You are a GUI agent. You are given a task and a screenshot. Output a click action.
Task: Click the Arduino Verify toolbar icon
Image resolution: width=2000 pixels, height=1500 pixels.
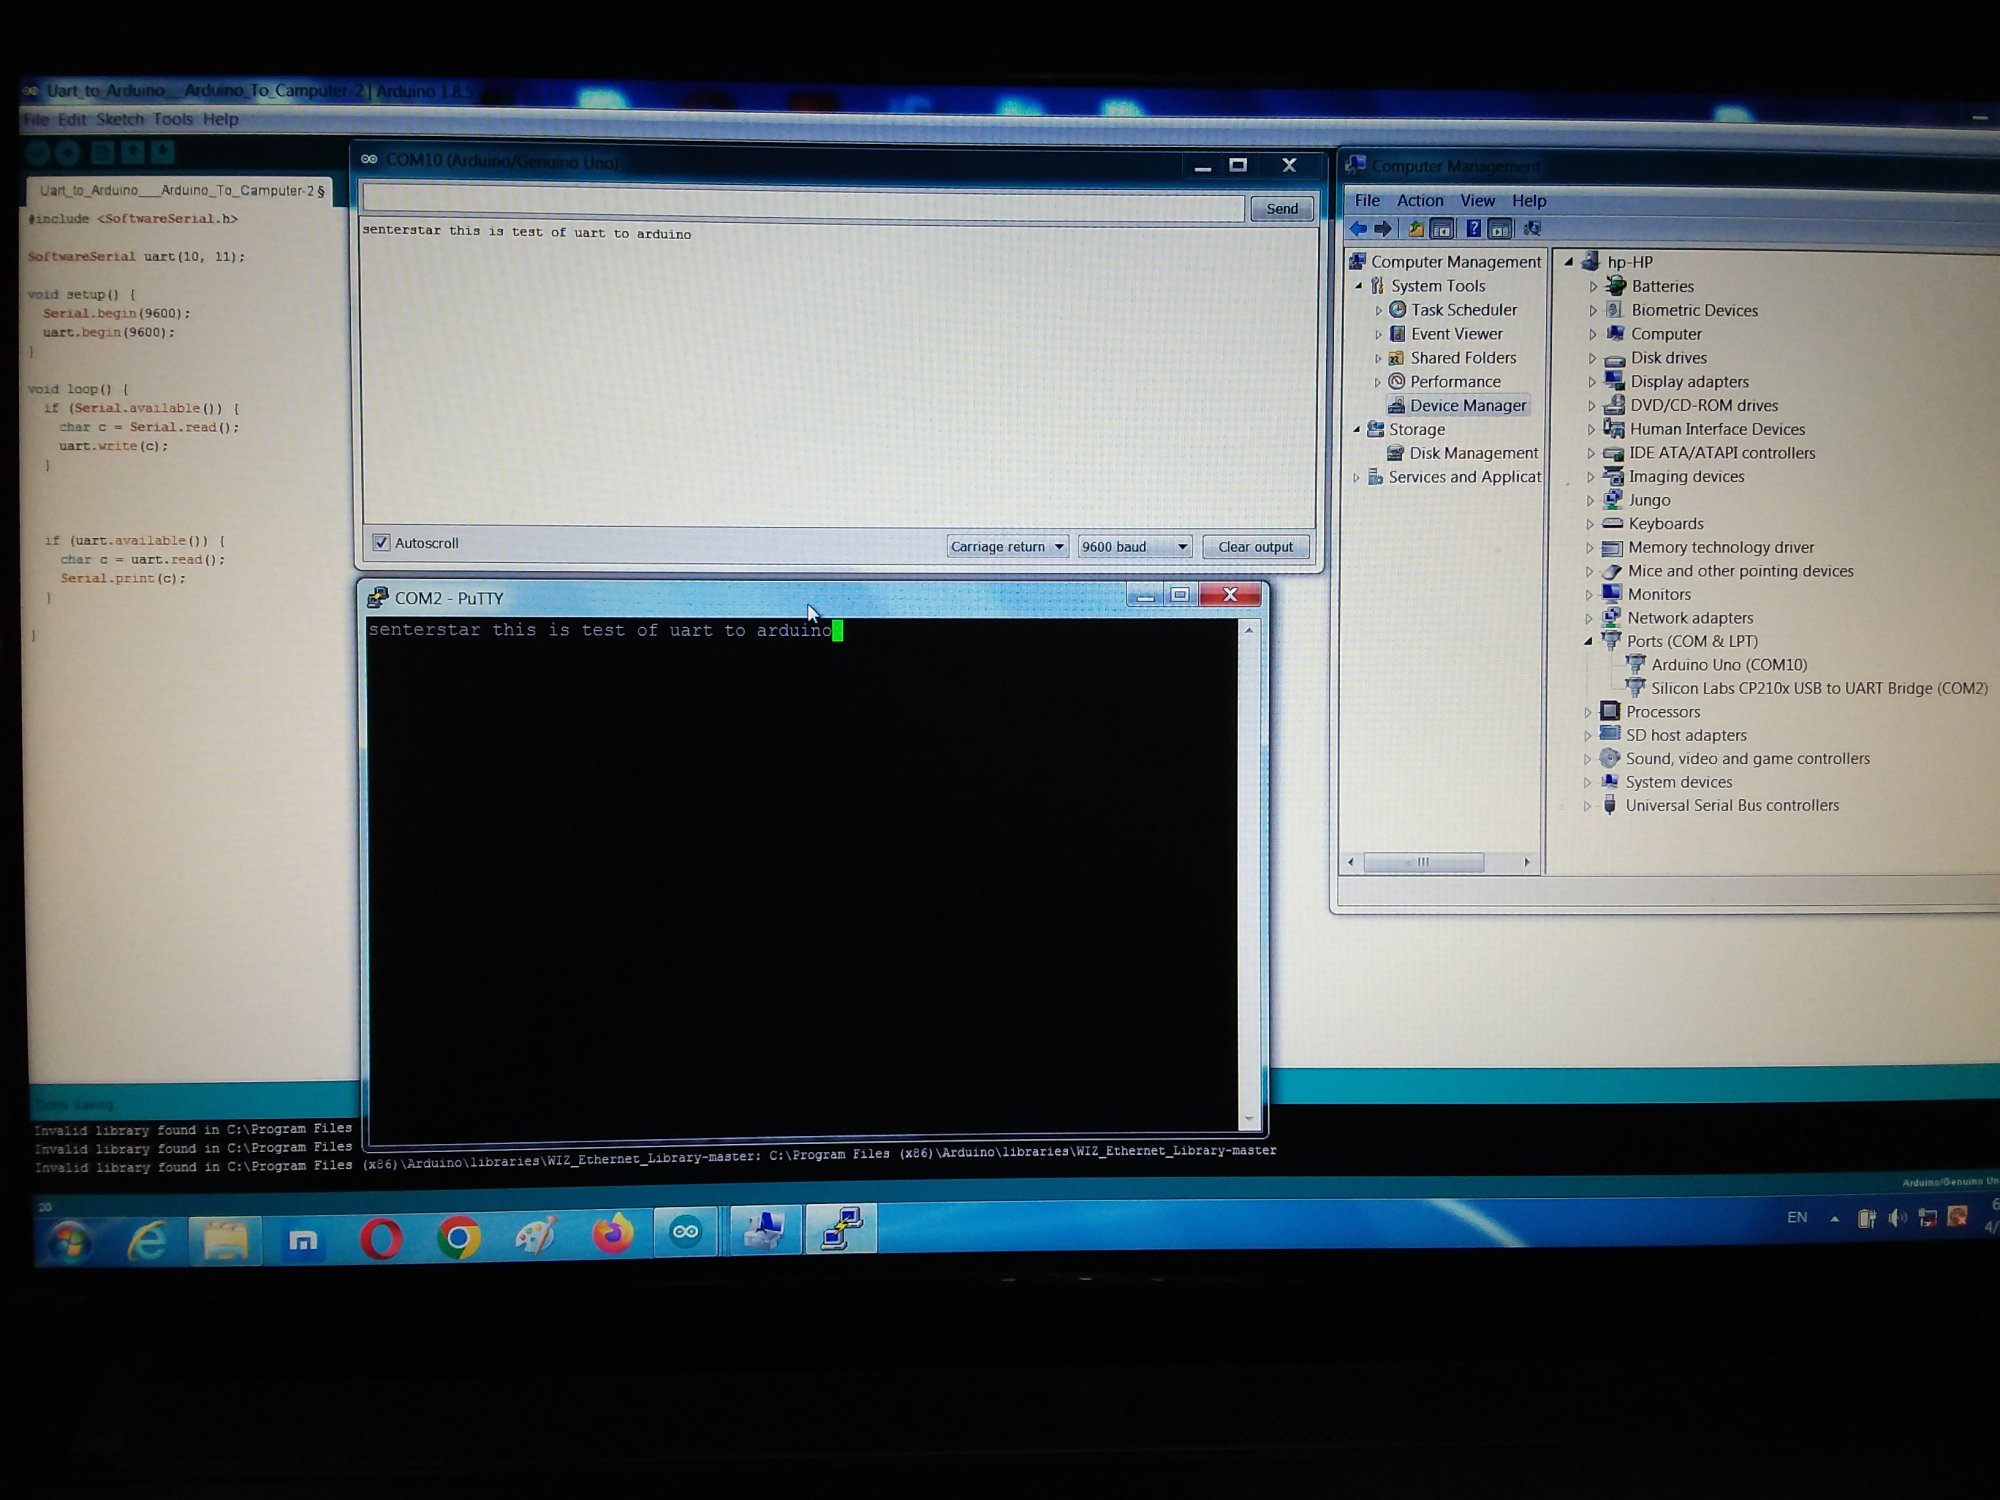pyautogui.click(x=38, y=152)
